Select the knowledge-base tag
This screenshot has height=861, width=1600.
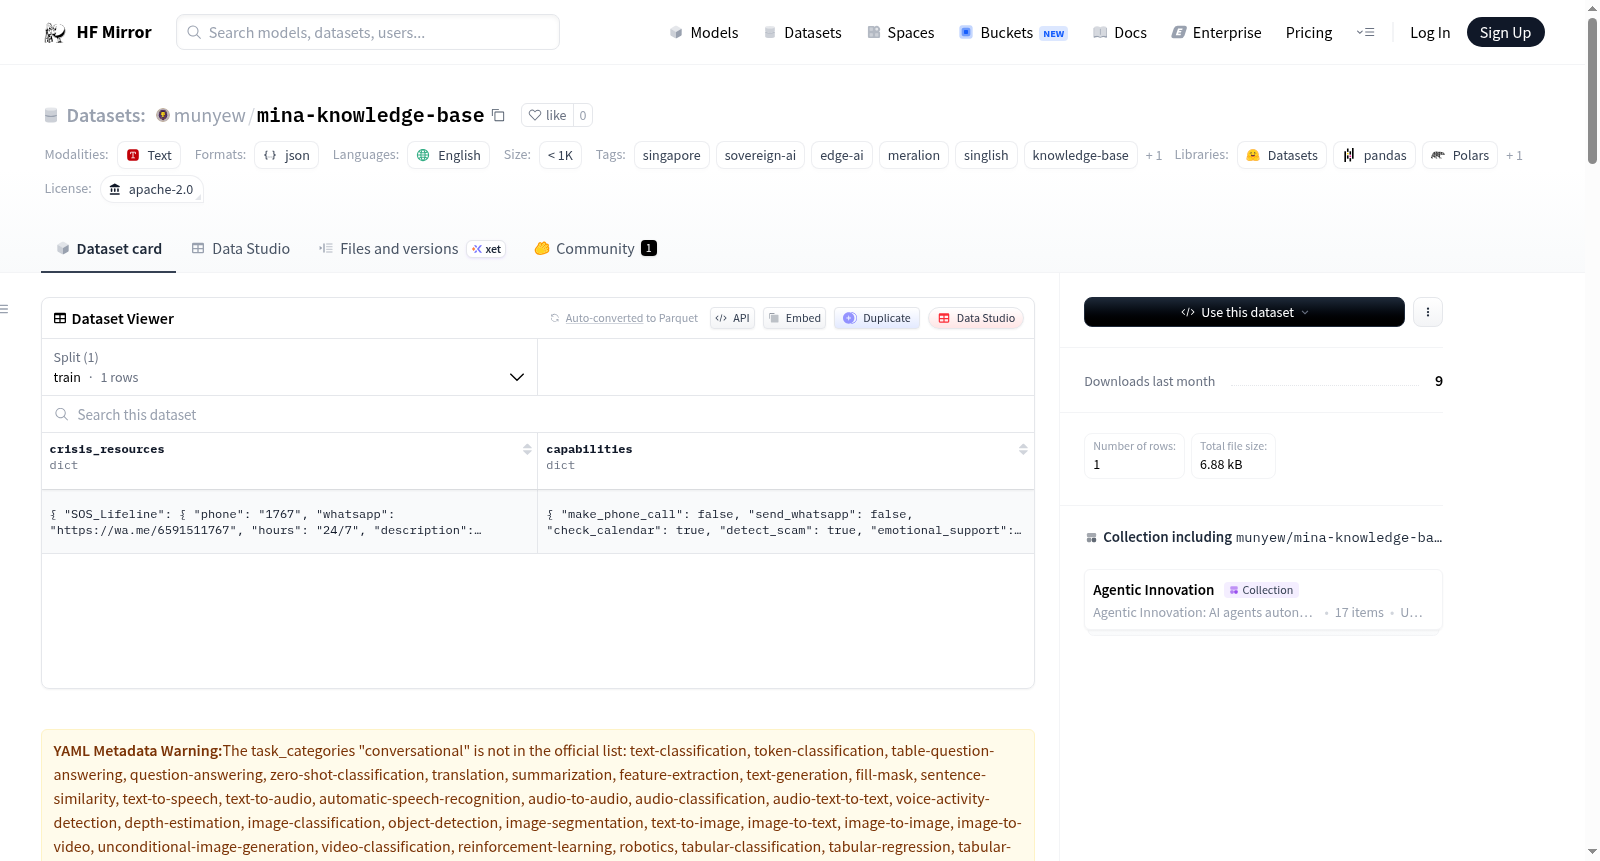[1080, 155]
